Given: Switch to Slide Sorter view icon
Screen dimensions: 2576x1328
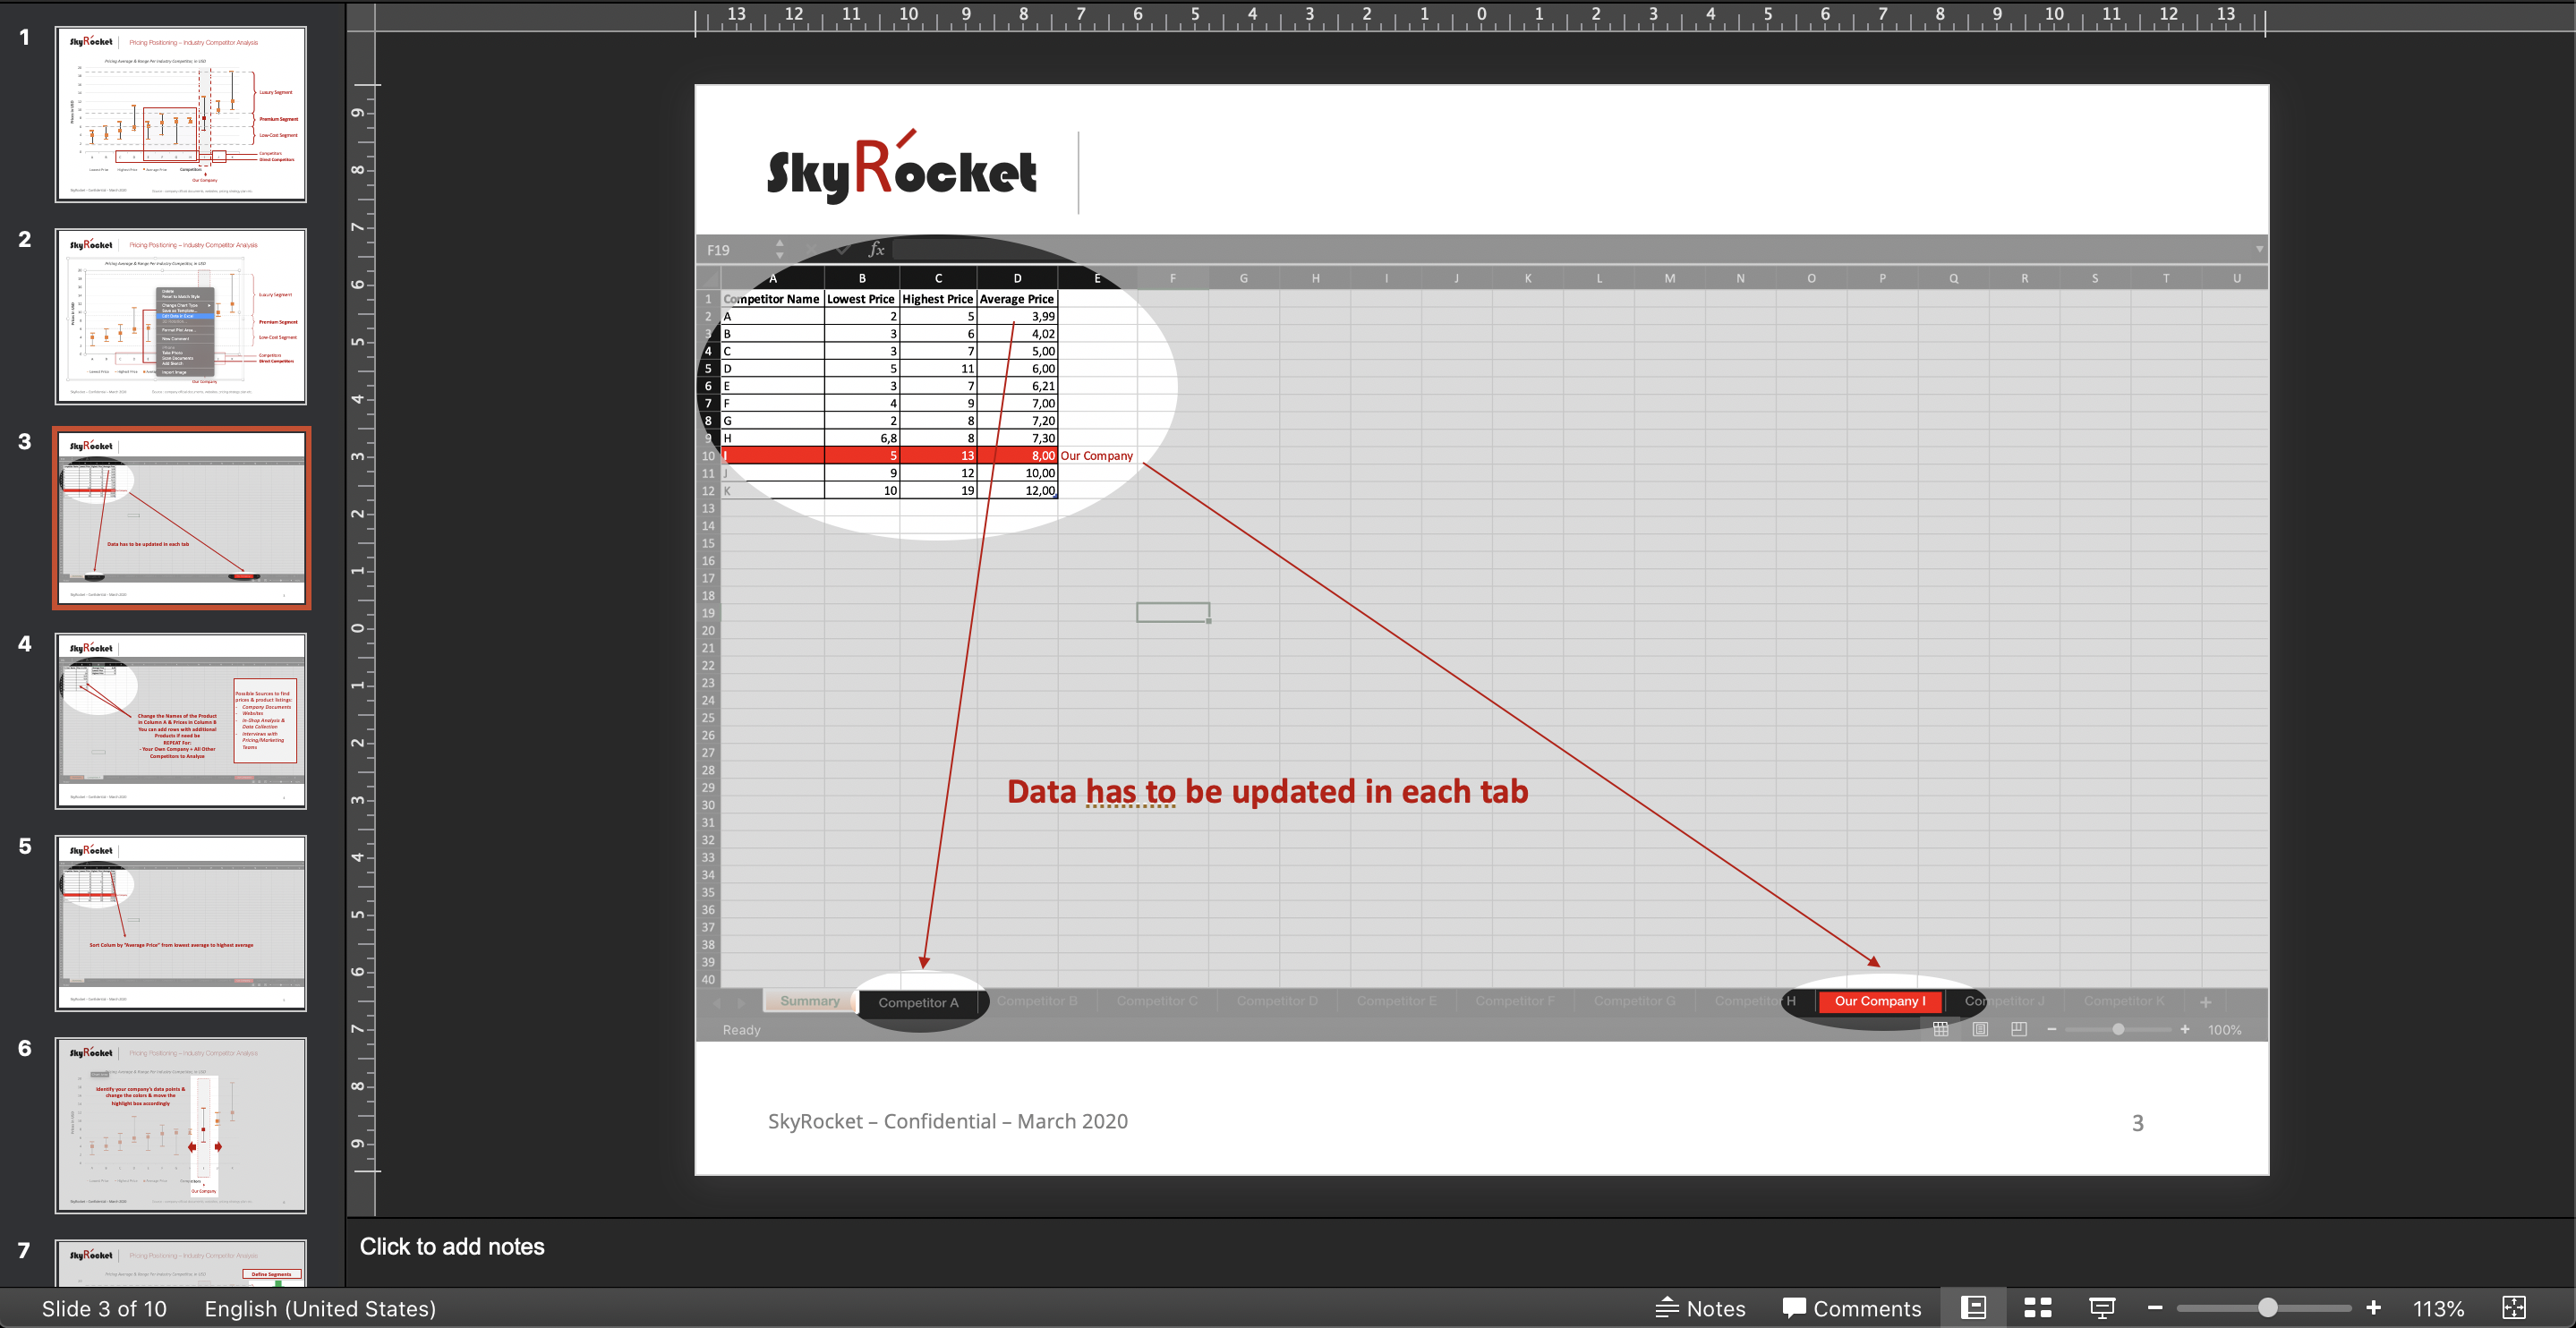Looking at the screenshot, I should pos(2037,1308).
